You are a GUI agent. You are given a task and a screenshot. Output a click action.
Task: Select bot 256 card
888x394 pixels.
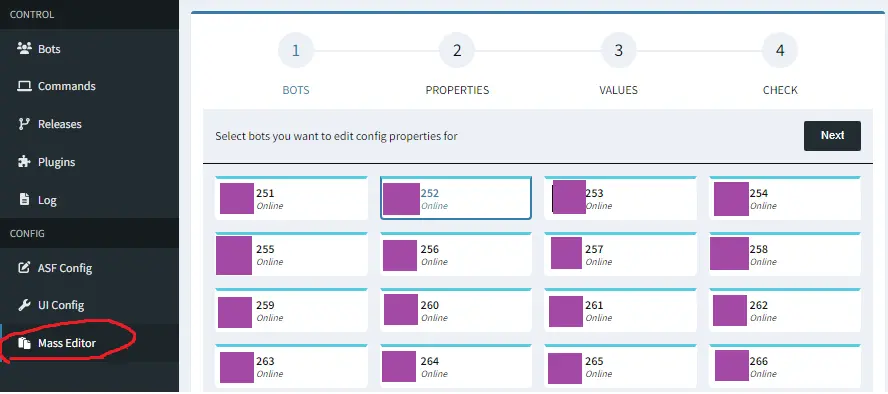(456, 254)
